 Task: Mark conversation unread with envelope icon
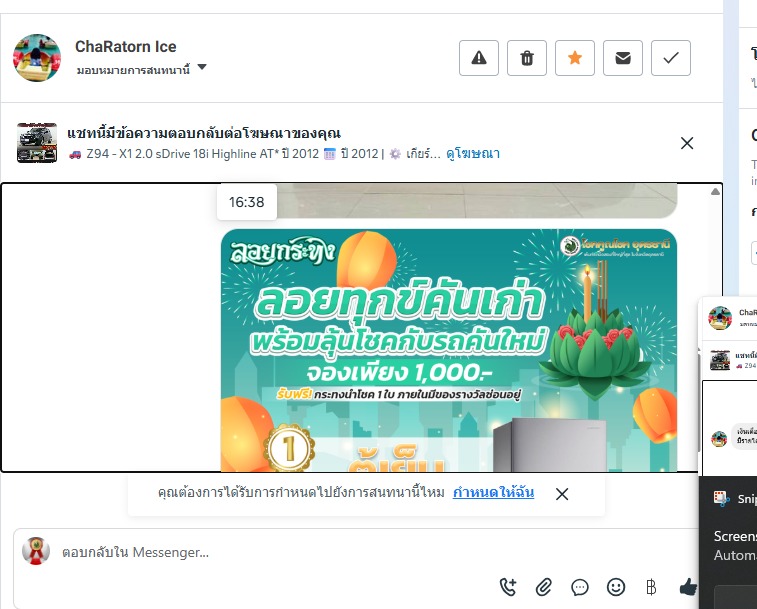623,58
